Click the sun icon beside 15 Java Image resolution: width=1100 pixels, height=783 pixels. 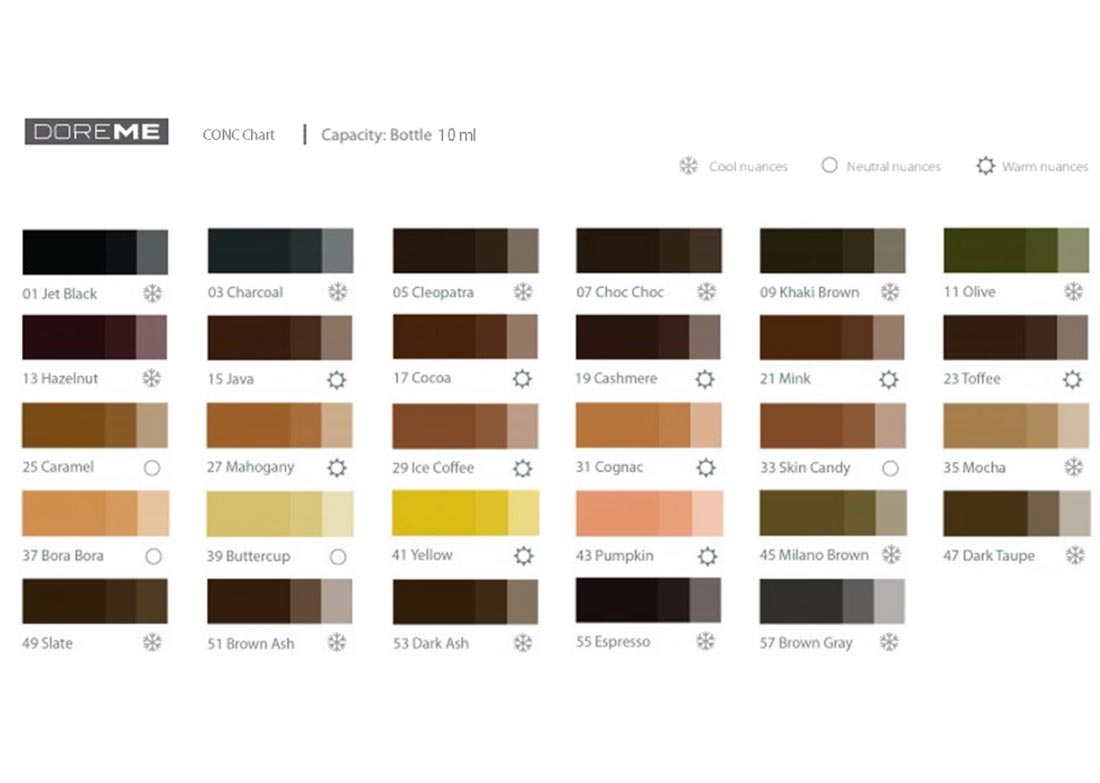[337, 380]
